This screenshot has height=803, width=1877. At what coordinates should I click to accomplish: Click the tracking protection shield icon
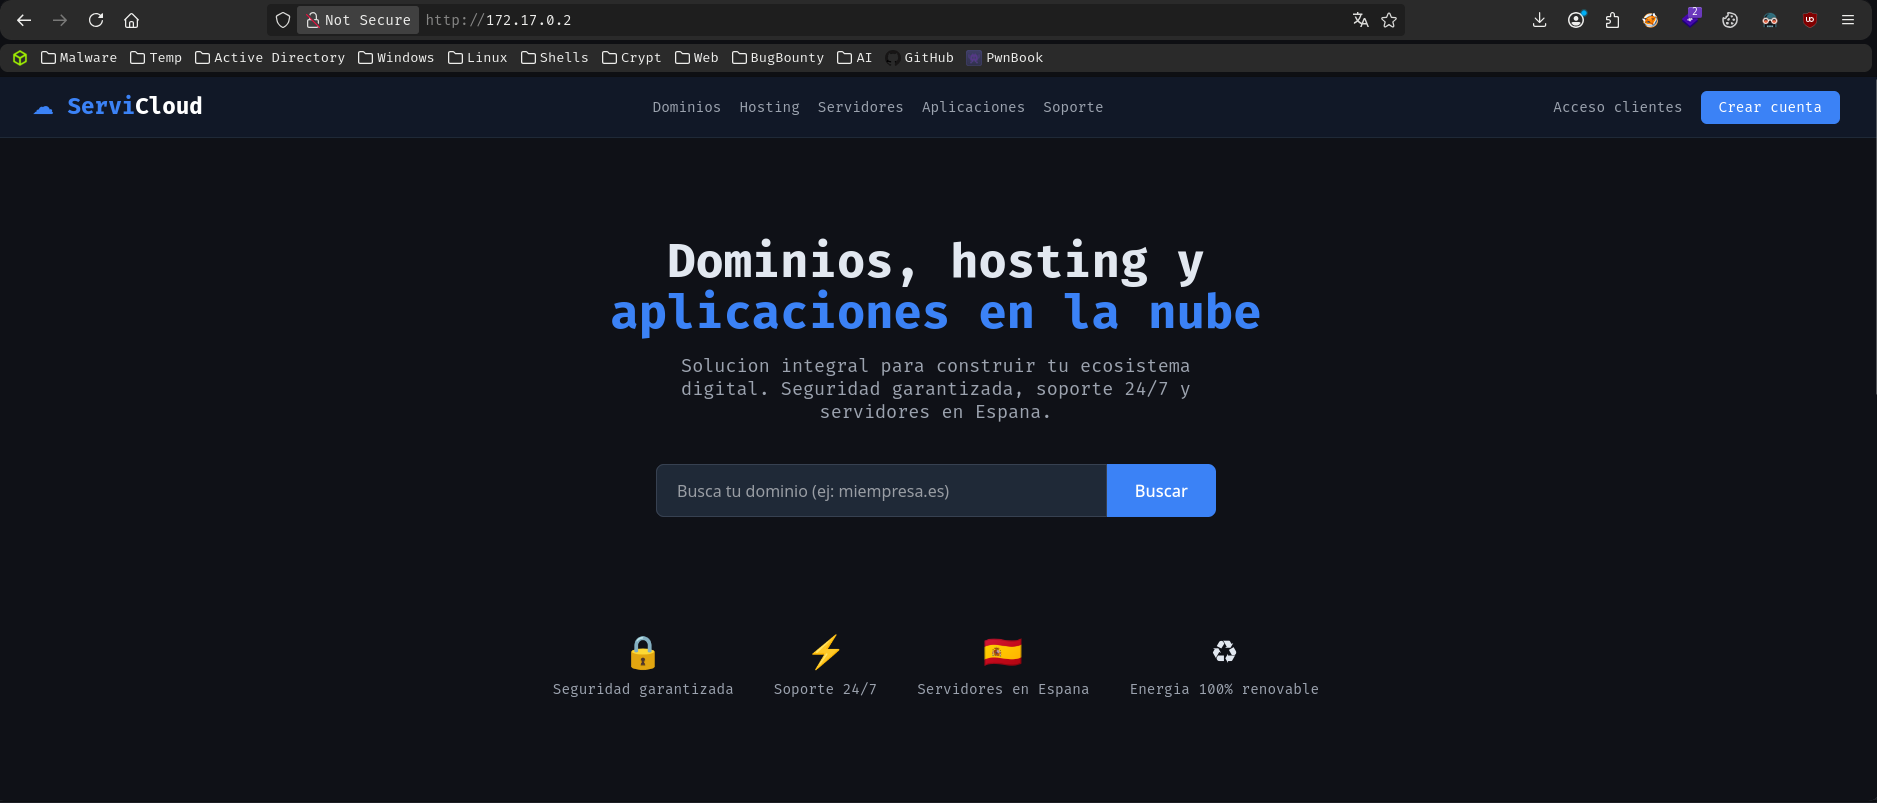[283, 20]
